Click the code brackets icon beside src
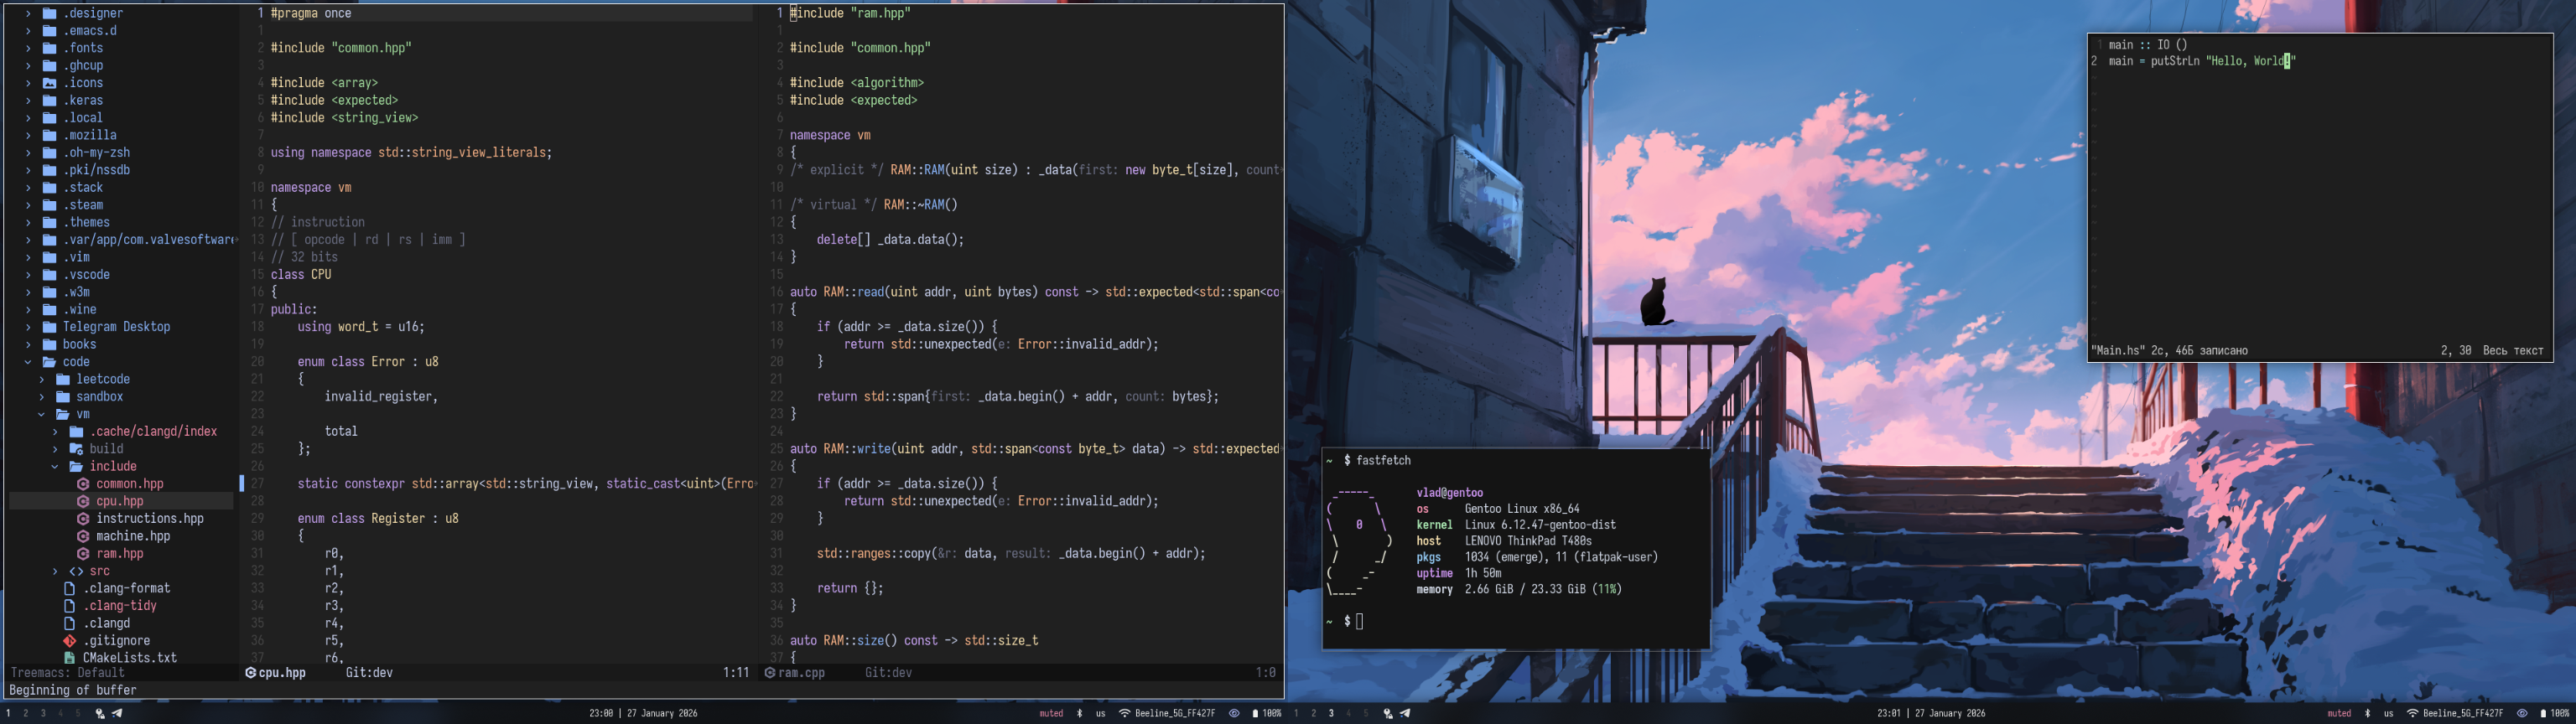Image resolution: width=2576 pixels, height=724 pixels. tap(76, 571)
